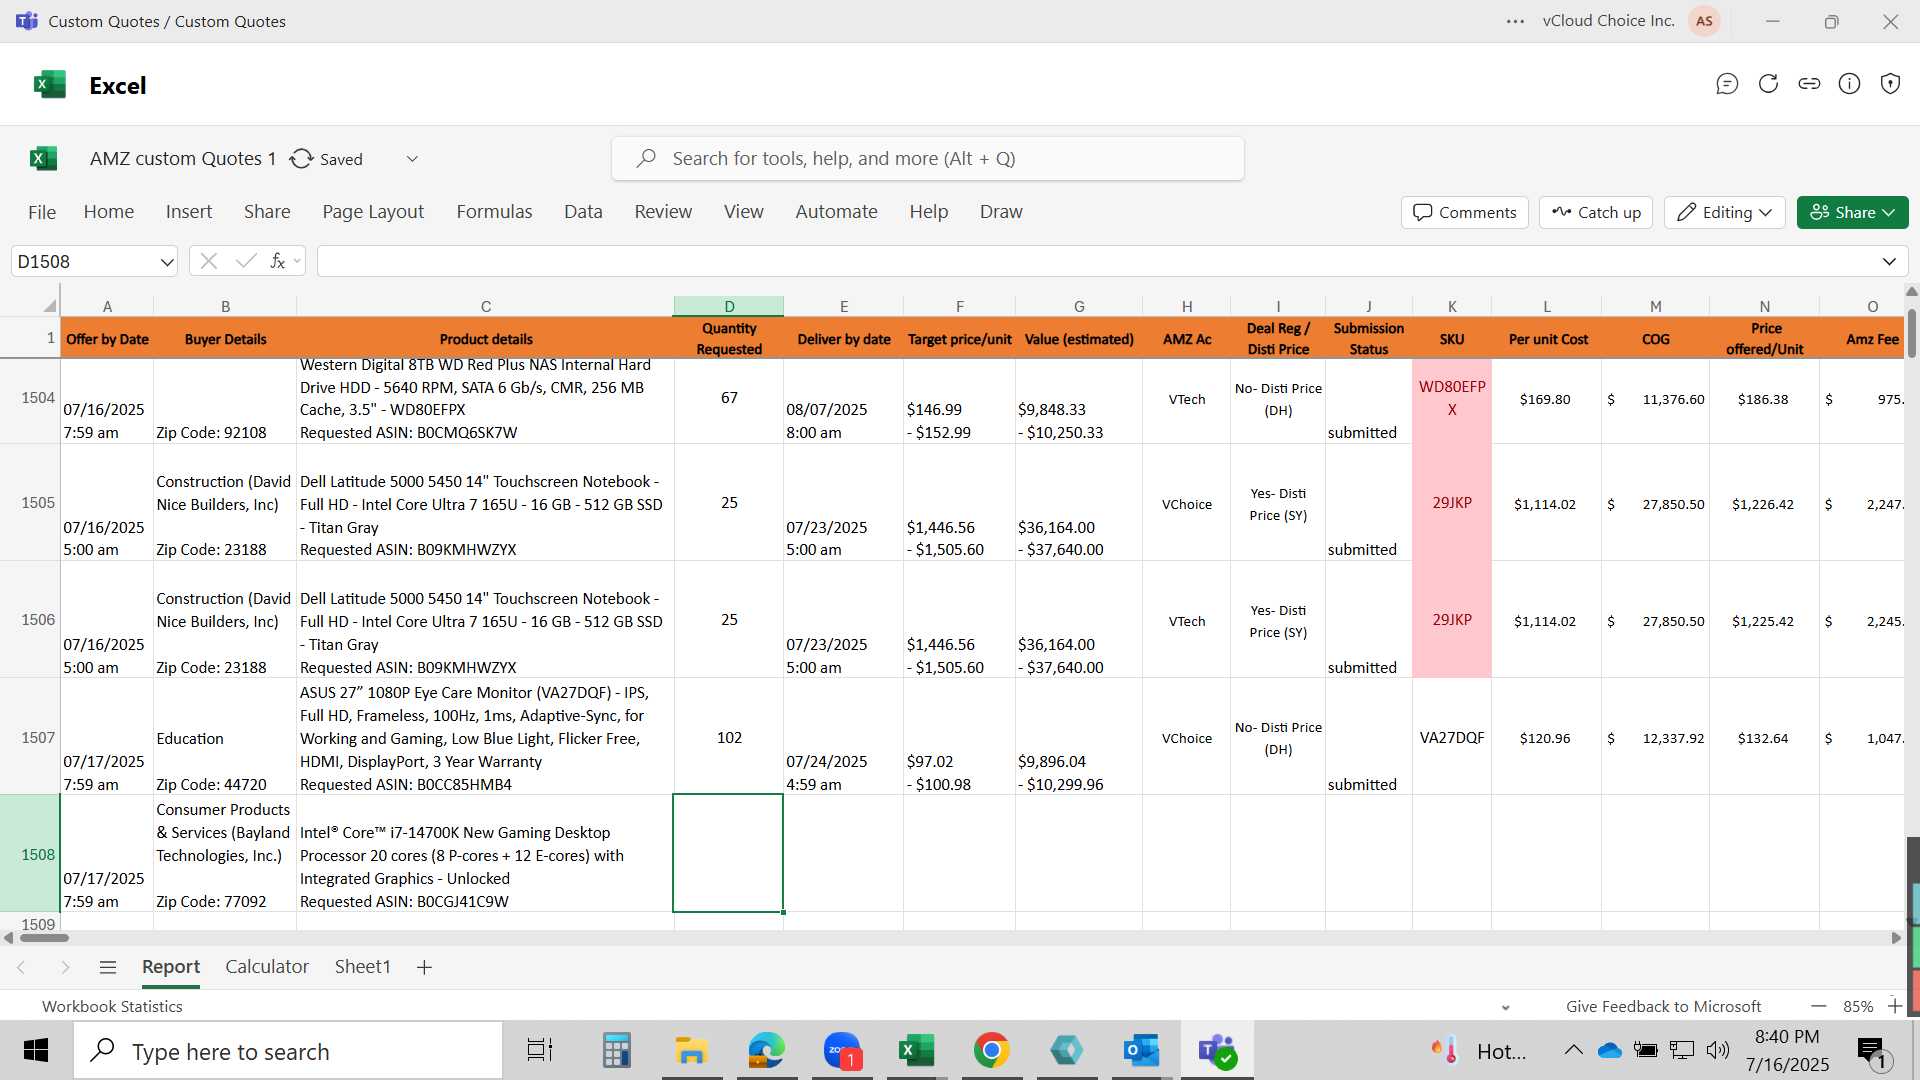
Task: Click the horizontal scroll right arrow
Action: pos(1896,938)
